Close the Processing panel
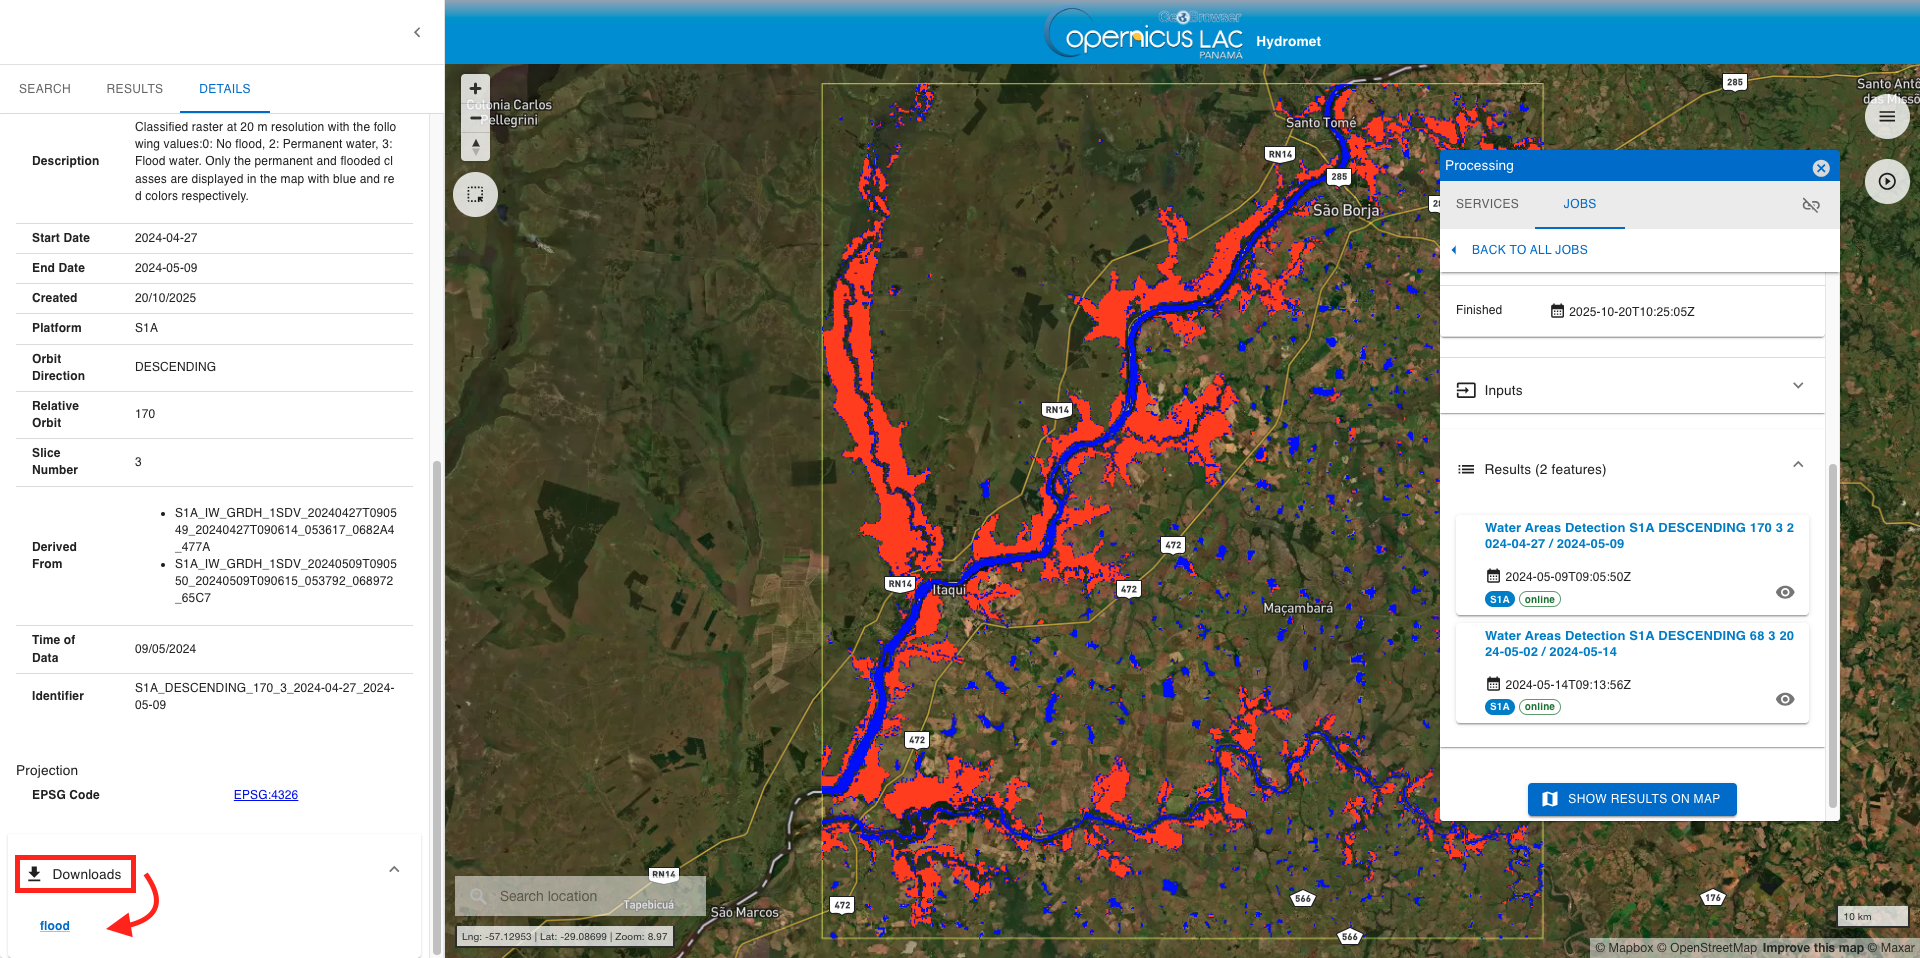The height and width of the screenshot is (958, 1920). 1820,168
